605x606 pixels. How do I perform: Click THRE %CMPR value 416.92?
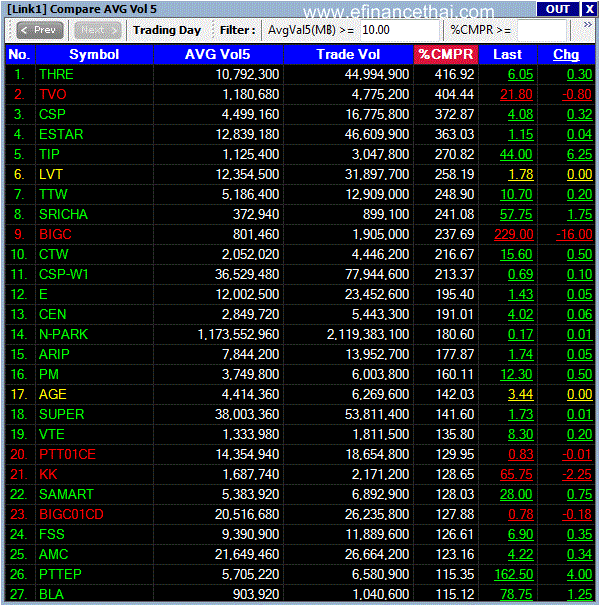[x=454, y=75]
